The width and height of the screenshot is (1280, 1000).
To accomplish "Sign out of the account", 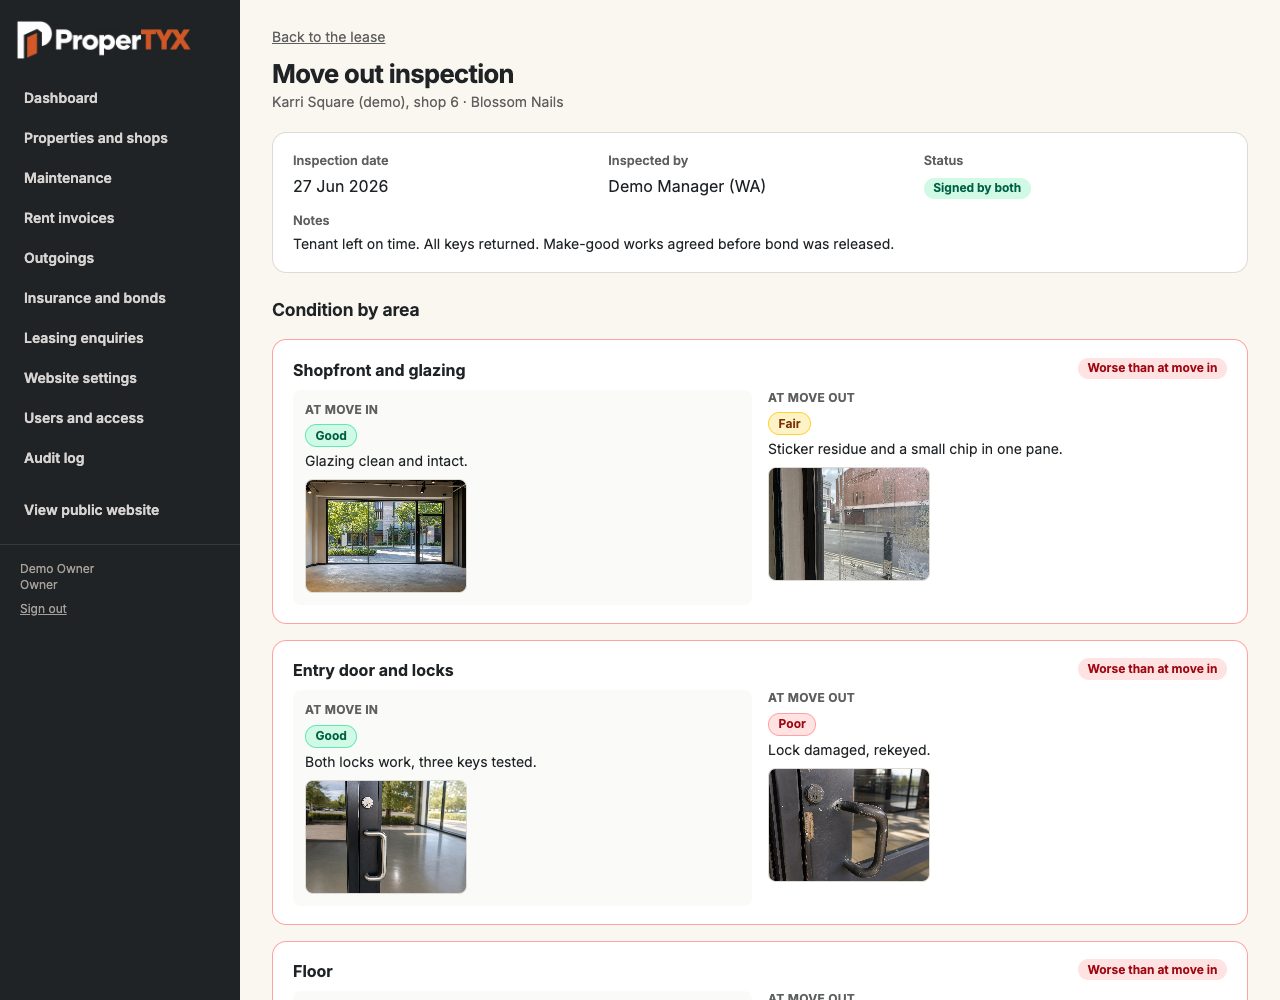I will point(43,609).
